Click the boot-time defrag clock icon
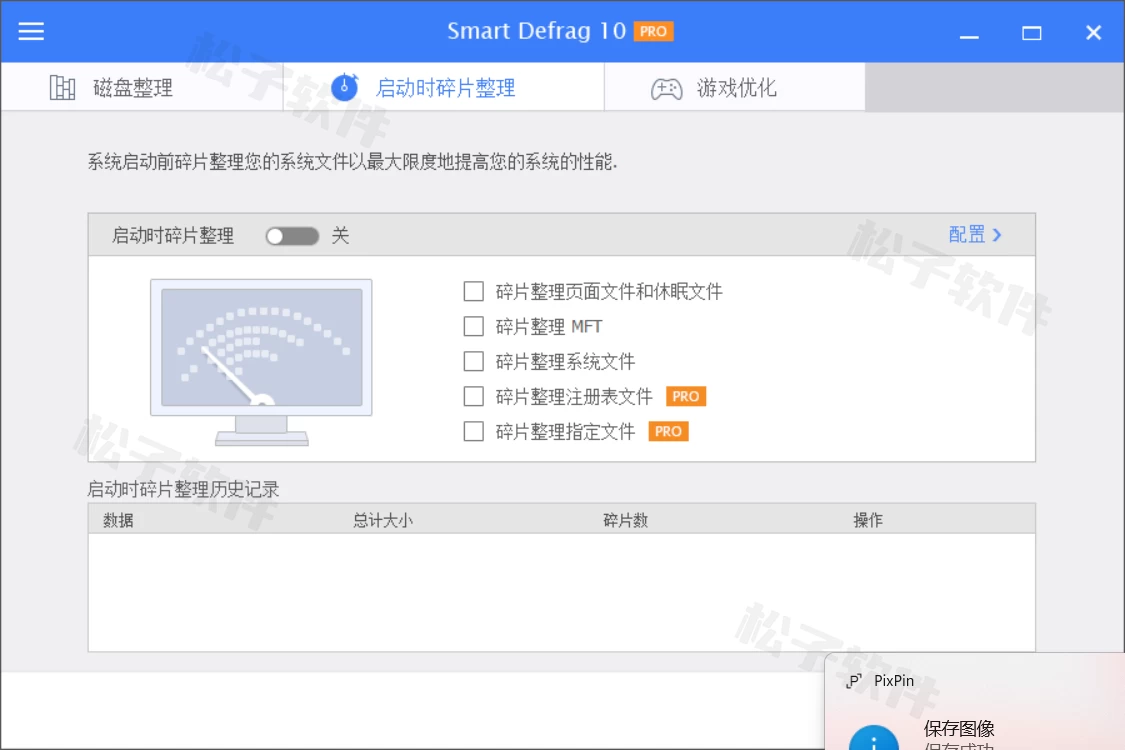This screenshot has width=1125, height=750. click(x=345, y=87)
